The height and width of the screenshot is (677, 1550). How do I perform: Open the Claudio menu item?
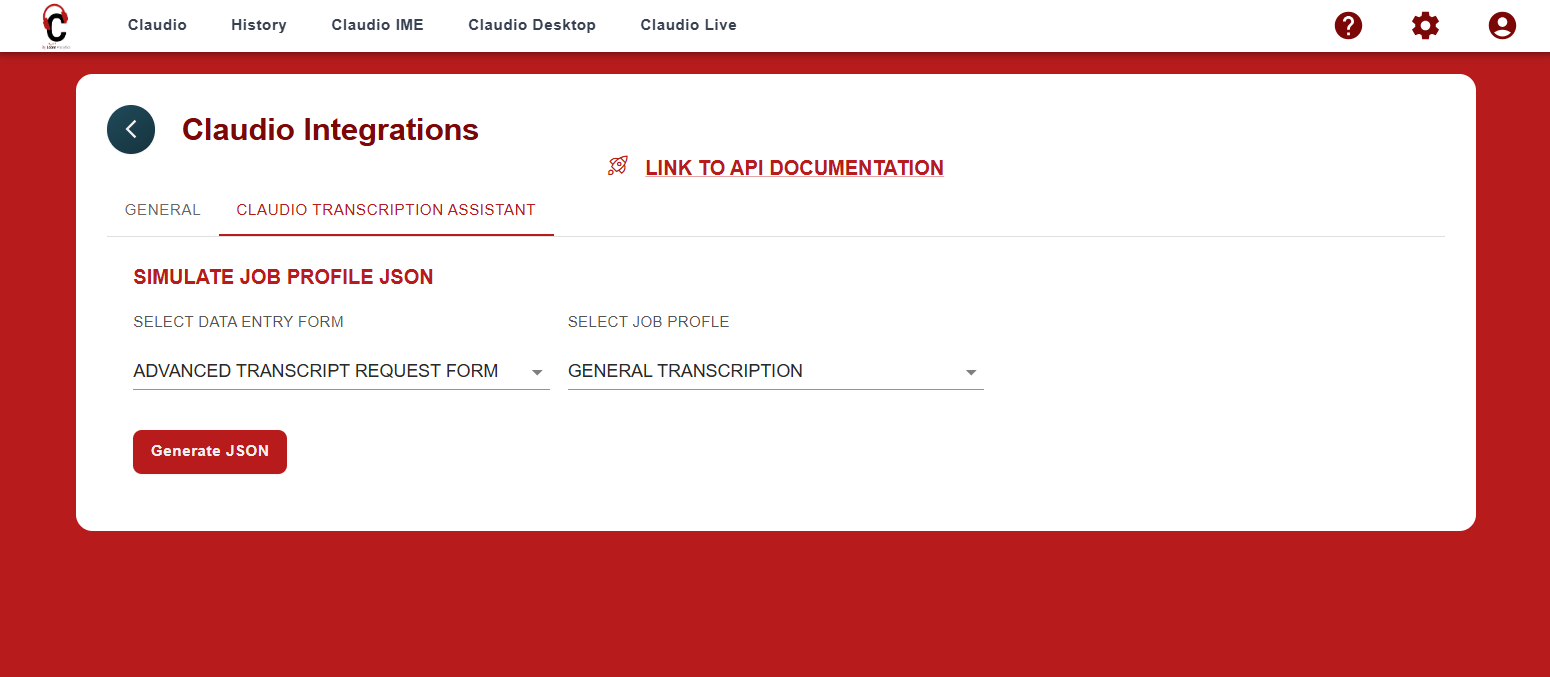(x=157, y=25)
